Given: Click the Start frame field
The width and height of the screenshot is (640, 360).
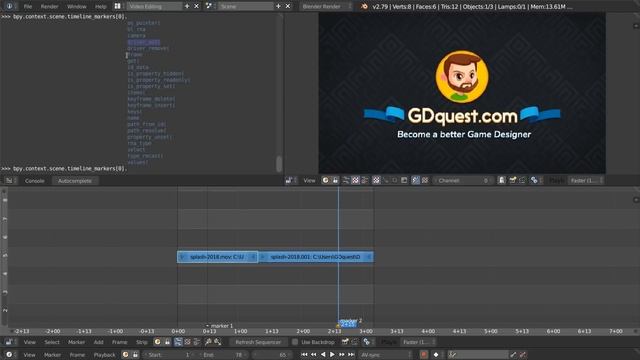Looking at the screenshot, I should click(169, 355).
